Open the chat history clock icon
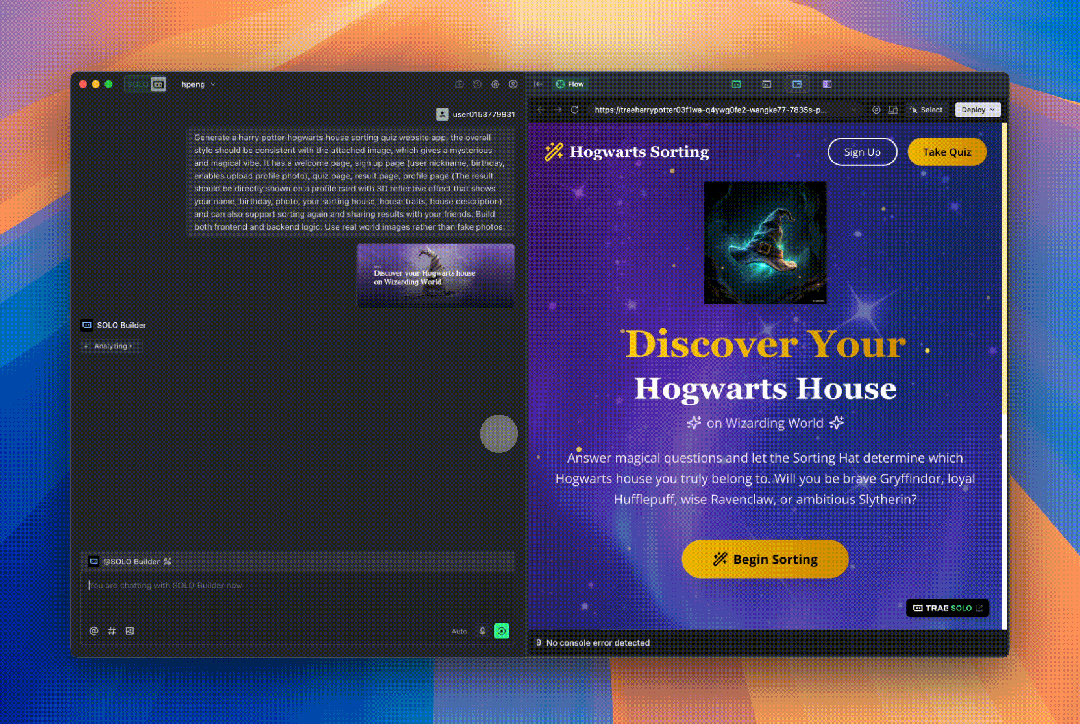The image size is (1080, 724). (477, 84)
